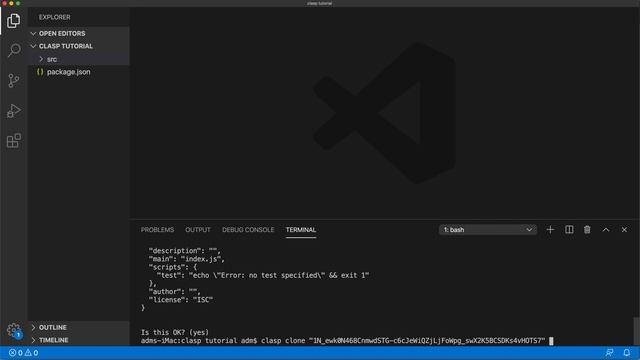Image resolution: width=640 pixels, height=360 pixels.
Task: Click the macOS green zoom window button
Action: [18, 3]
